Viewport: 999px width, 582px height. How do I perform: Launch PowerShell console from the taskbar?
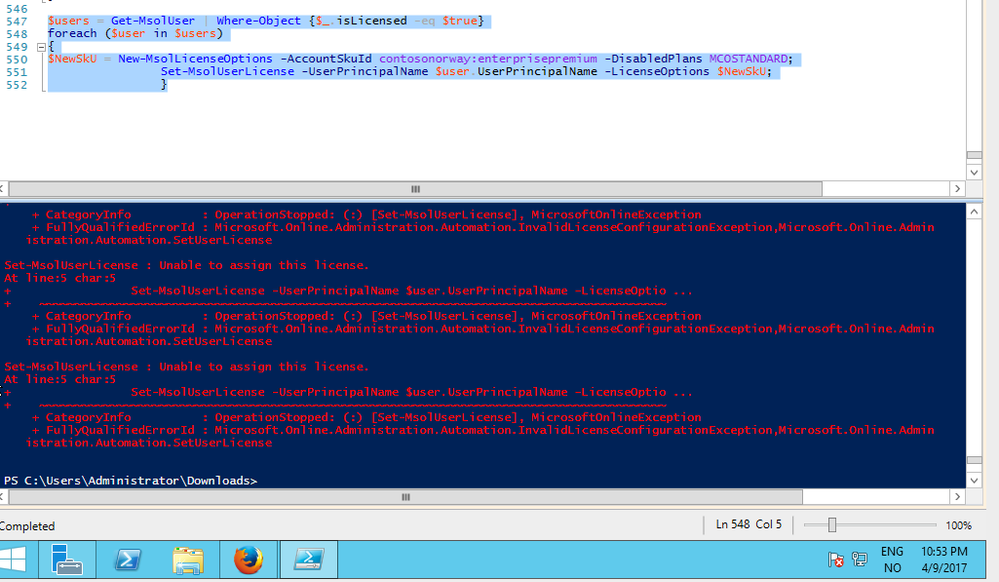pyautogui.click(x=127, y=559)
